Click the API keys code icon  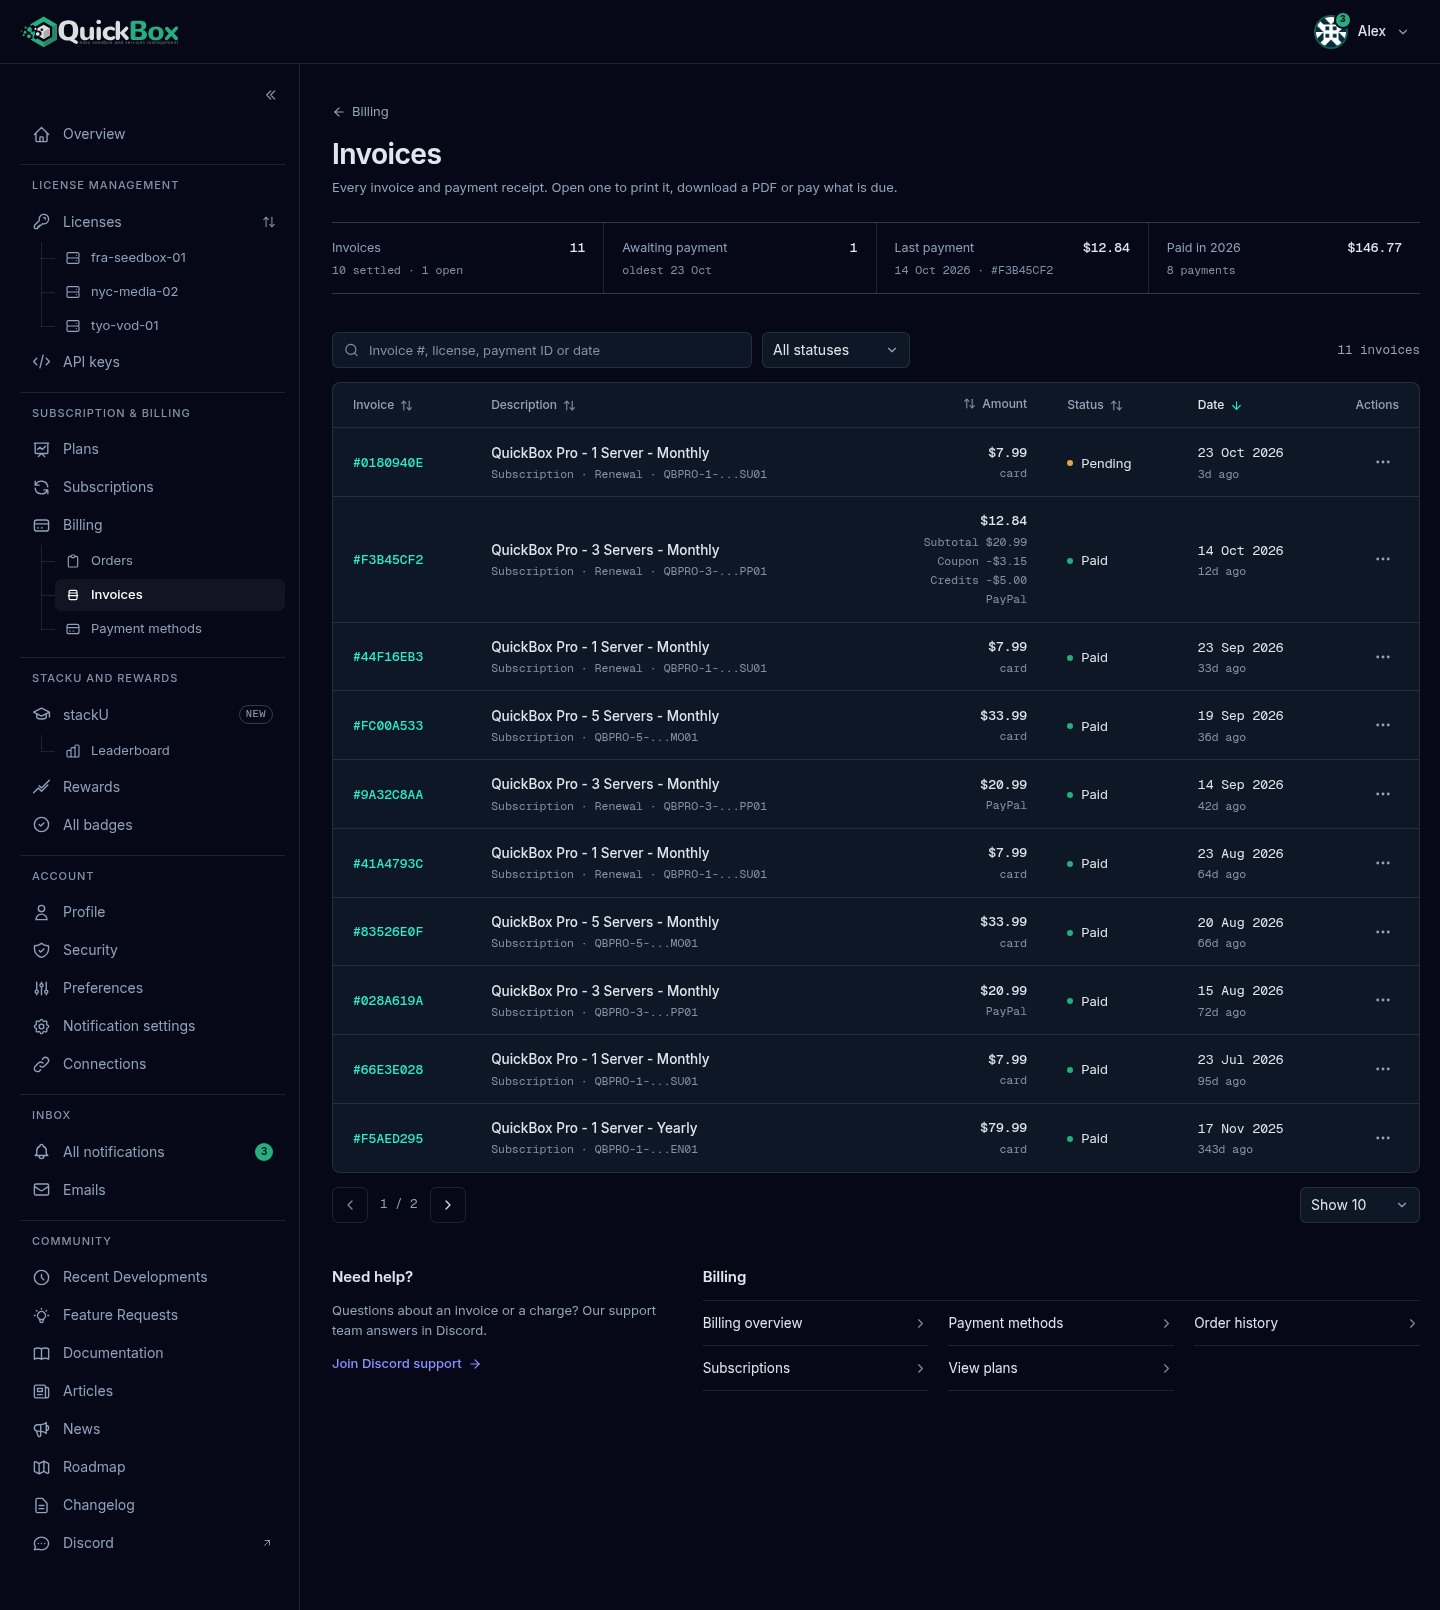pos(41,362)
